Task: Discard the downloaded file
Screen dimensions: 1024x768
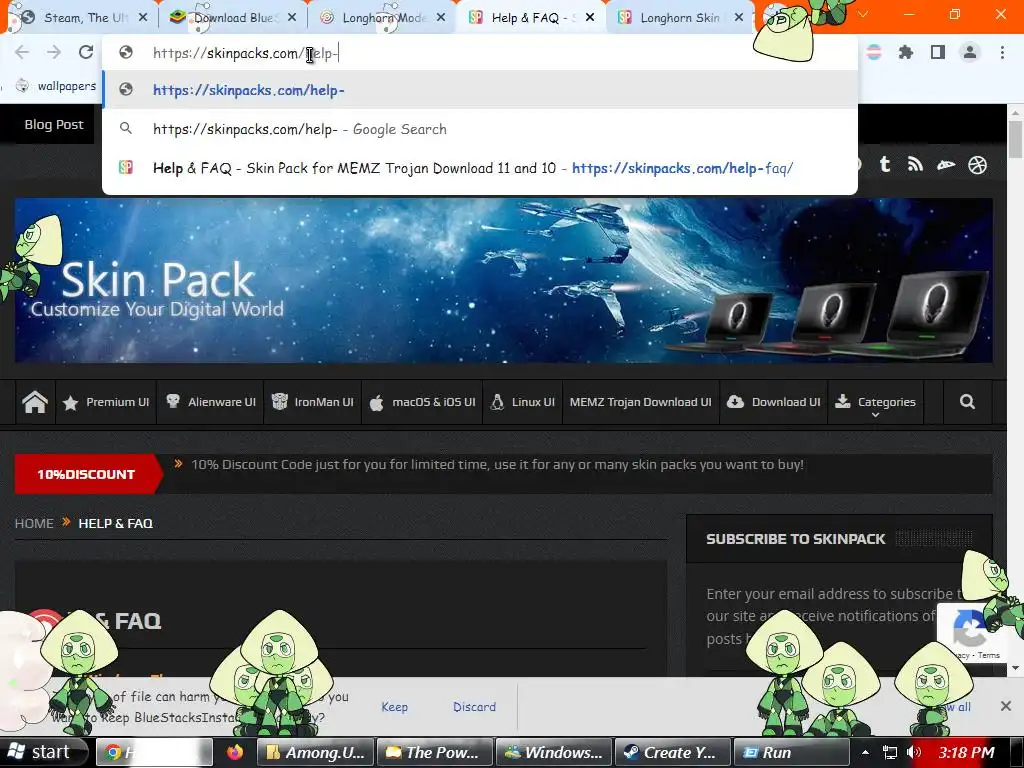Action: click(474, 707)
